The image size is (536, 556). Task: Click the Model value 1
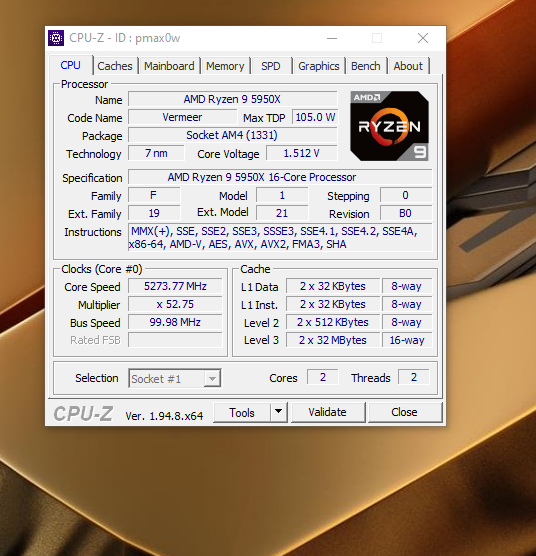pos(282,195)
